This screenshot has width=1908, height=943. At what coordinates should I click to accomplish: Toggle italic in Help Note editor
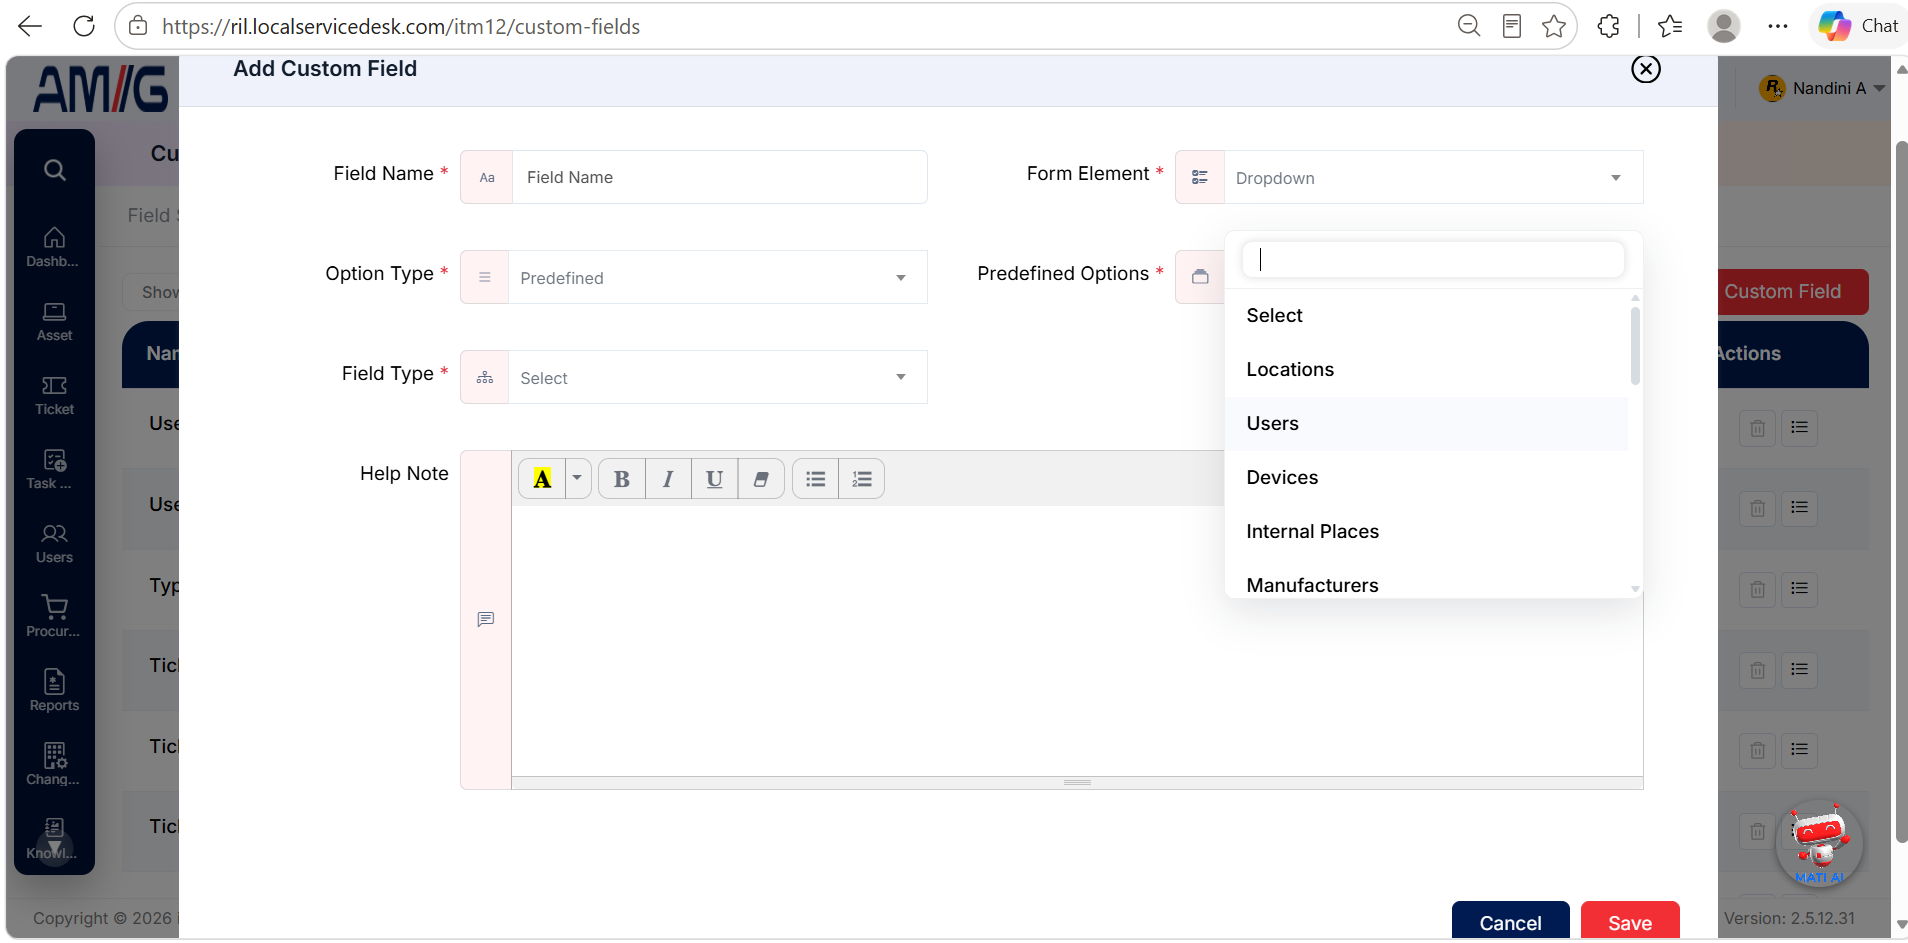pos(668,479)
